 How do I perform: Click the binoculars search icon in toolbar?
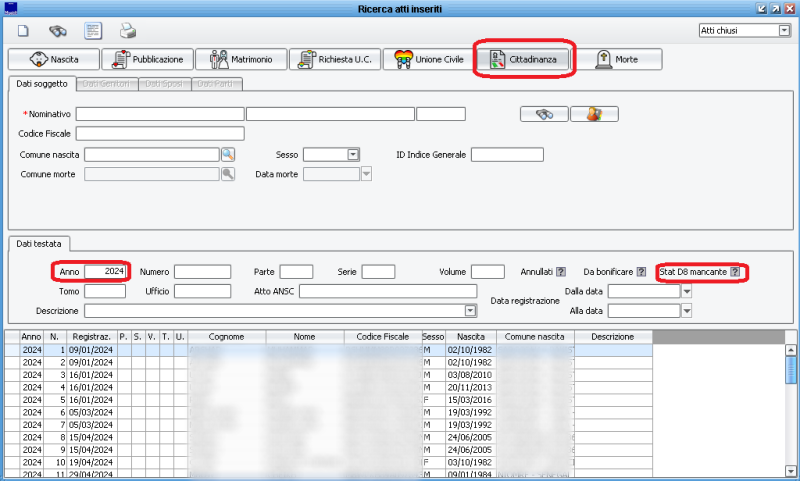[58, 30]
